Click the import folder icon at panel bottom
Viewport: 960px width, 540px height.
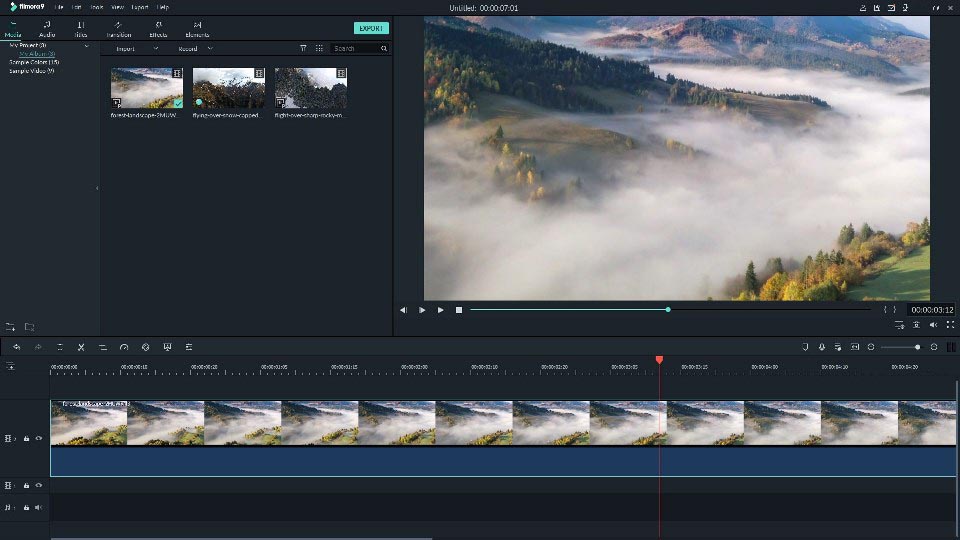(29, 327)
